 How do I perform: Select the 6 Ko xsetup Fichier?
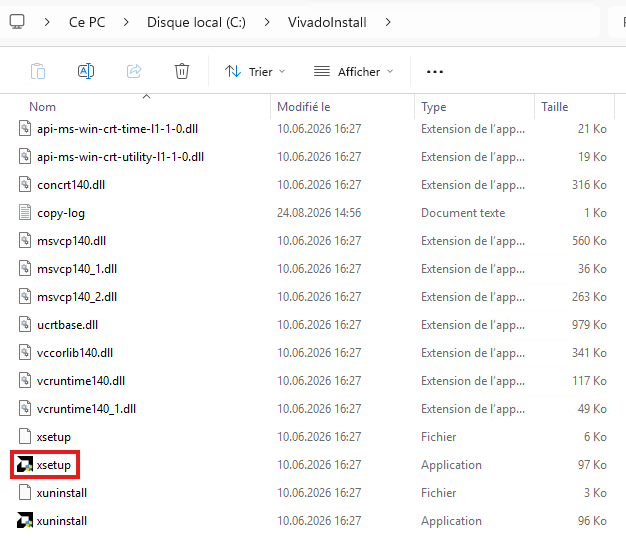pos(53,437)
